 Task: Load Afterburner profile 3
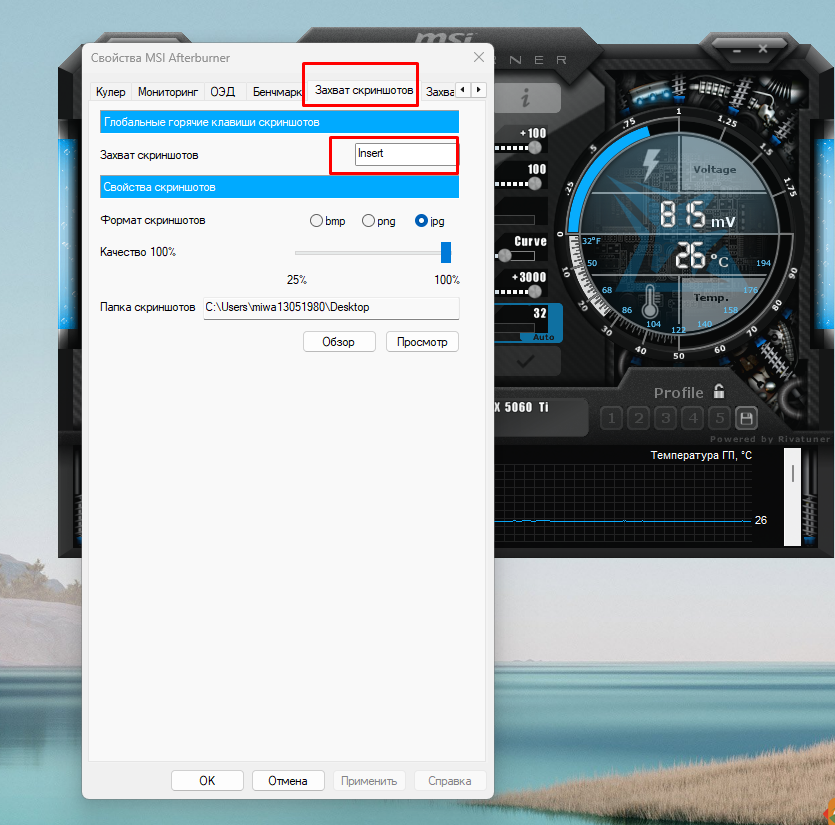click(x=666, y=418)
